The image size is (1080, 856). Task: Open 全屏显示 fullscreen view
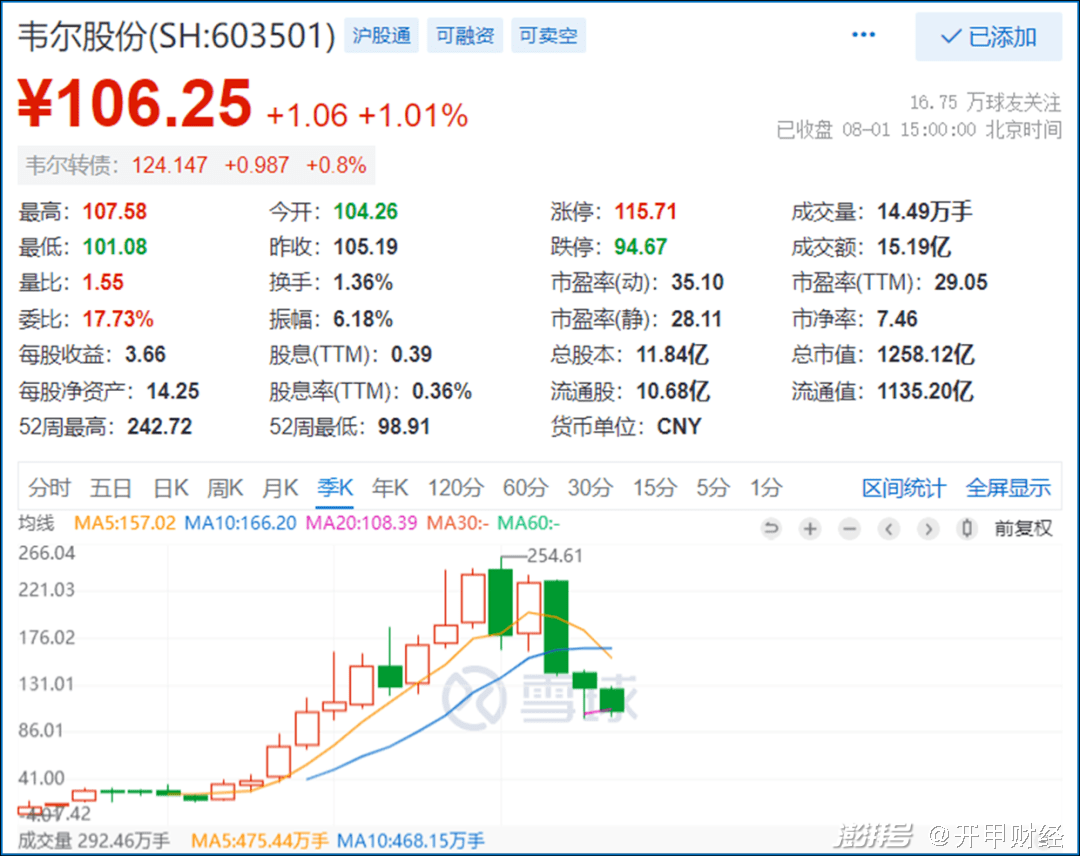tap(1008, 488)
